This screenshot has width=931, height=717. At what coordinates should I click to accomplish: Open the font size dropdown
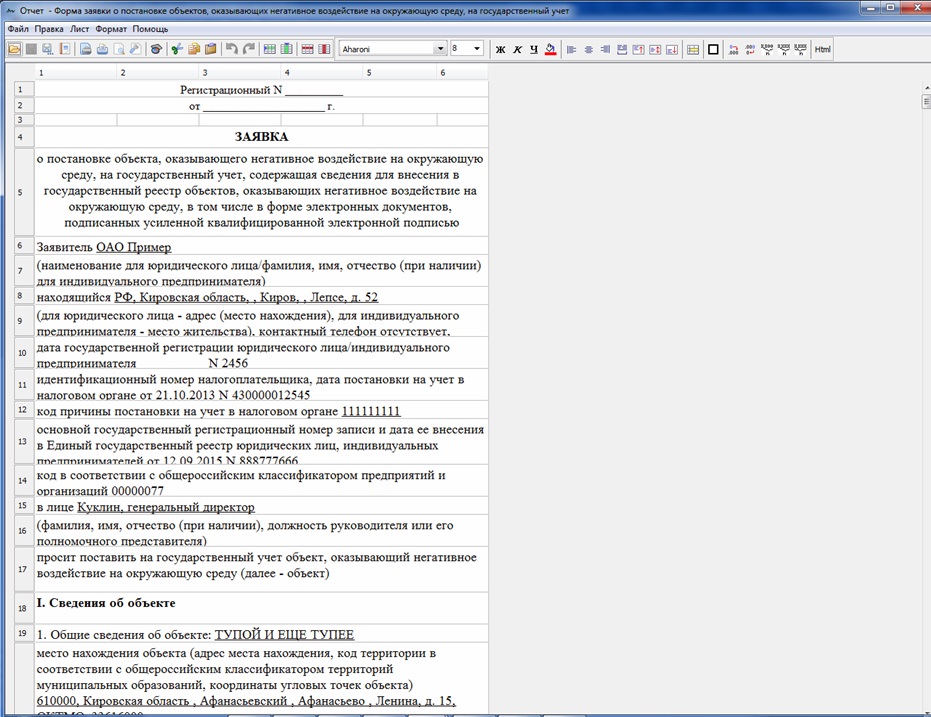(x=477, y=48)
